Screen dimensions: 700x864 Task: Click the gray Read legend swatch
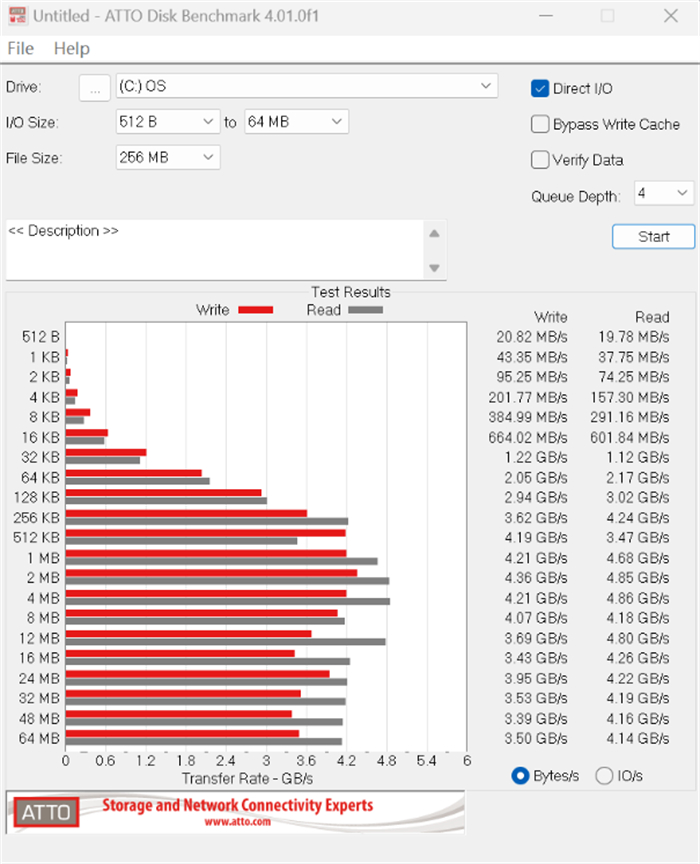(365, 310)
